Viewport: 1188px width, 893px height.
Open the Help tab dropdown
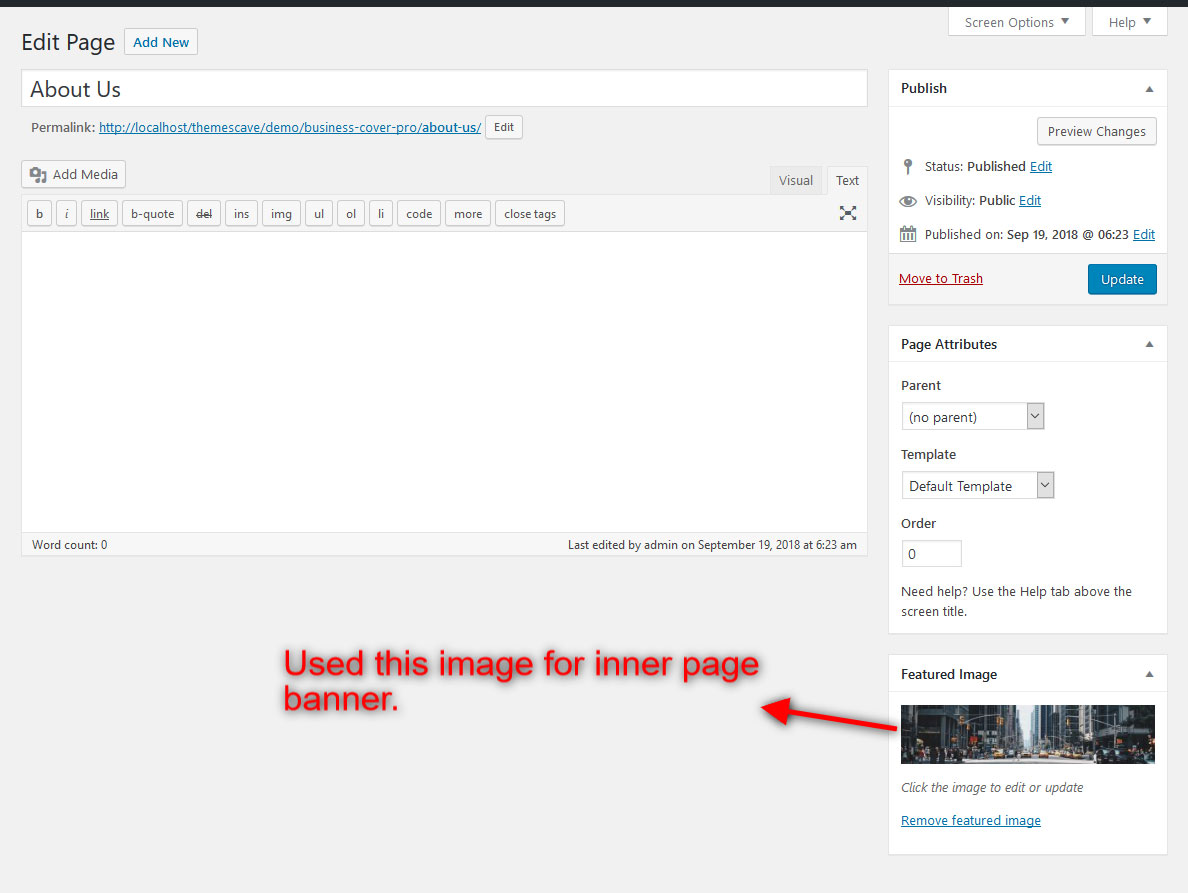(x=1129, y=22)
